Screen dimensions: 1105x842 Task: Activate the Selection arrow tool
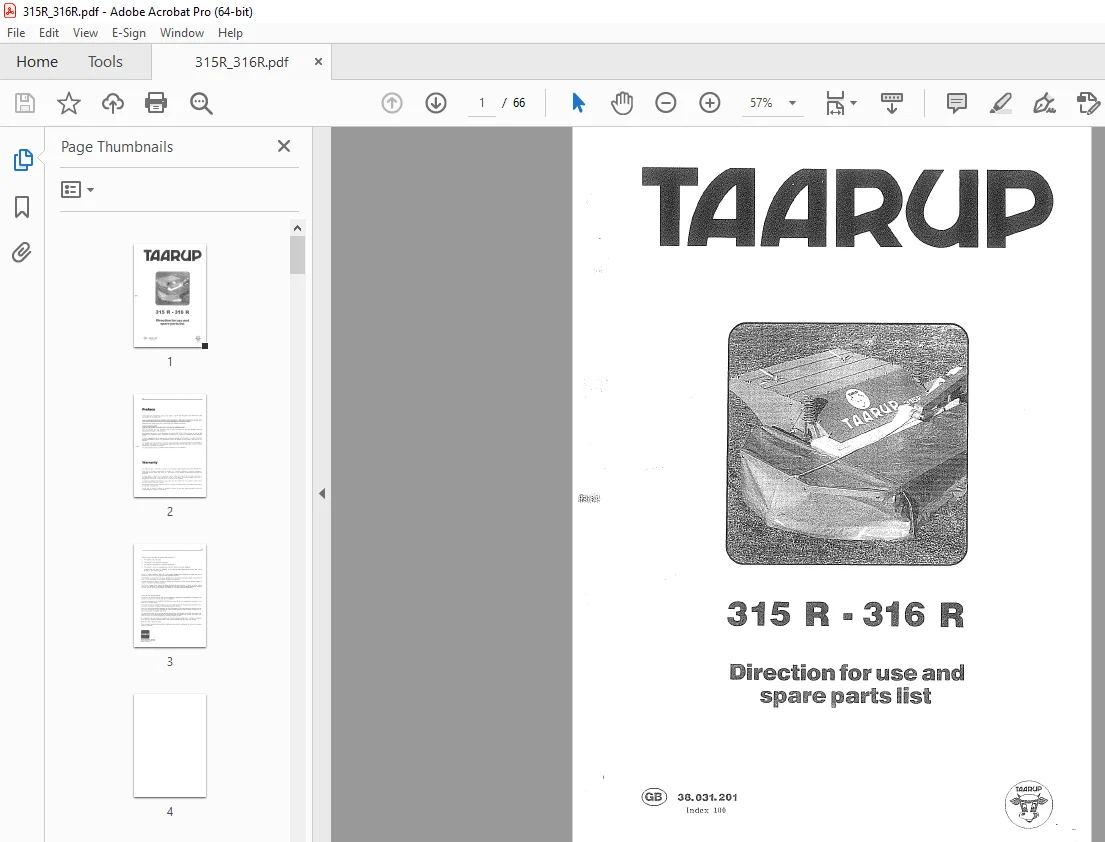tap(579, 103)
